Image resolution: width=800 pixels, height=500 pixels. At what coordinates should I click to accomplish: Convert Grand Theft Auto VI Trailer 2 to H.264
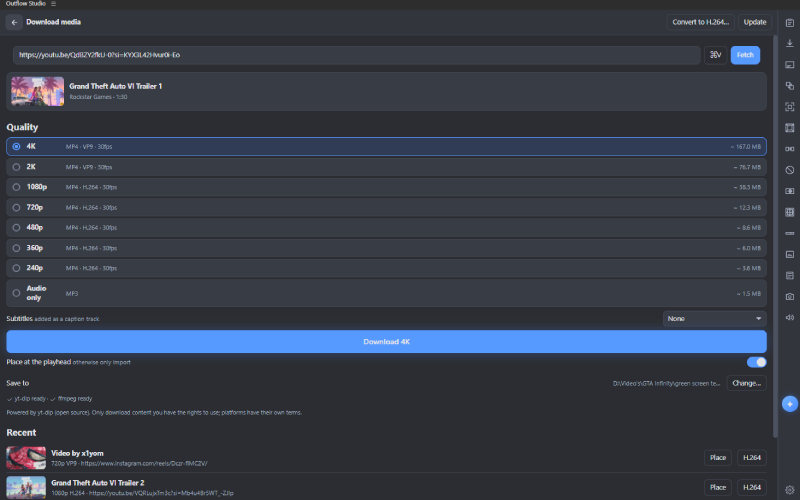tap(752, 487)
